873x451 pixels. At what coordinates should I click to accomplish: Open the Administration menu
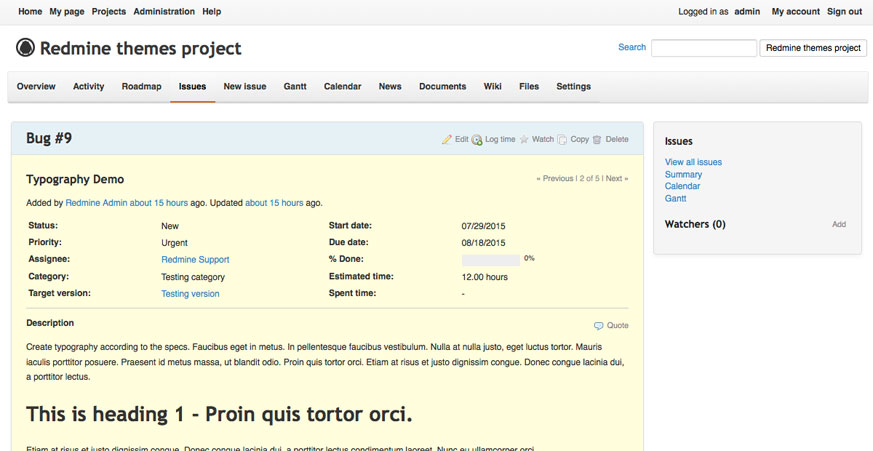tap(164, 11)
